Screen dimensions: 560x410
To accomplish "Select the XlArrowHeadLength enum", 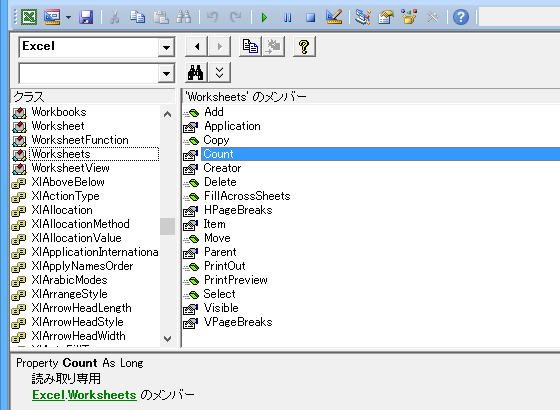I will pos(81,308).
